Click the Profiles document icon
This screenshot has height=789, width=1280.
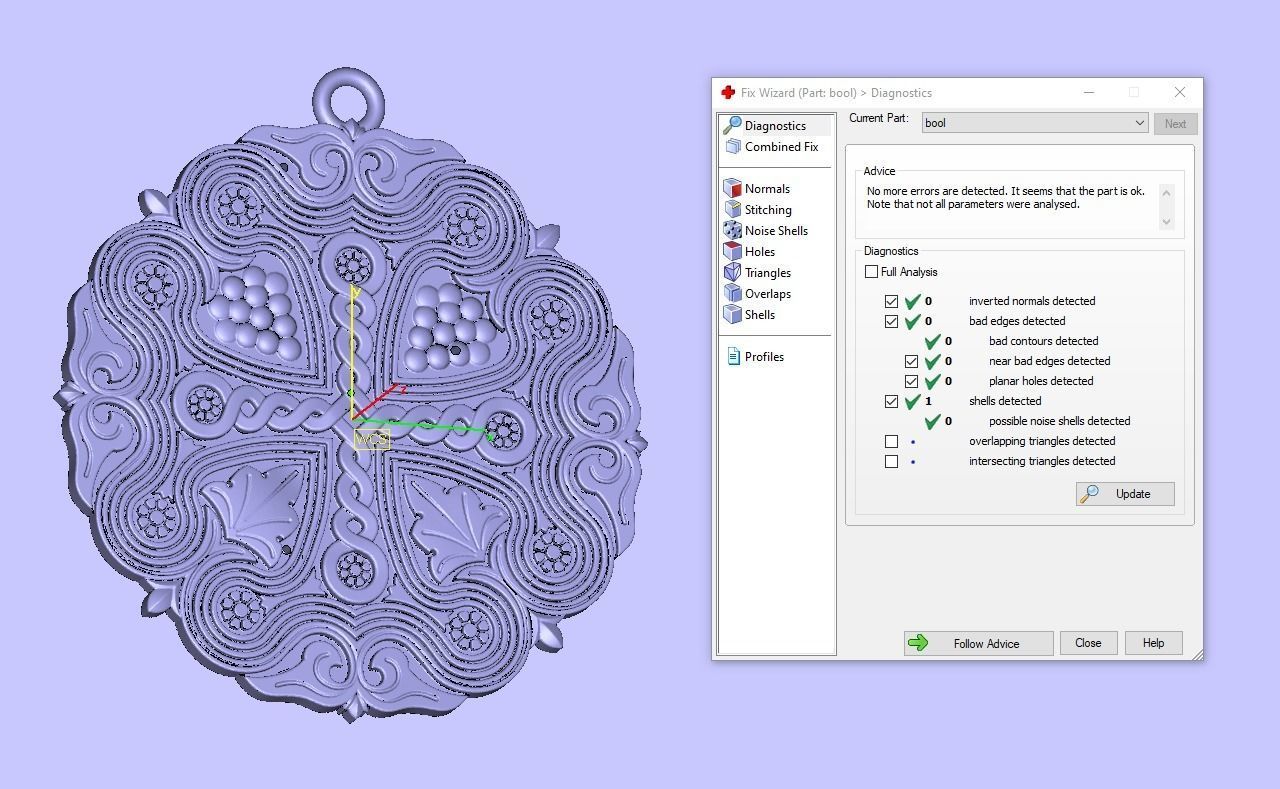733,356
